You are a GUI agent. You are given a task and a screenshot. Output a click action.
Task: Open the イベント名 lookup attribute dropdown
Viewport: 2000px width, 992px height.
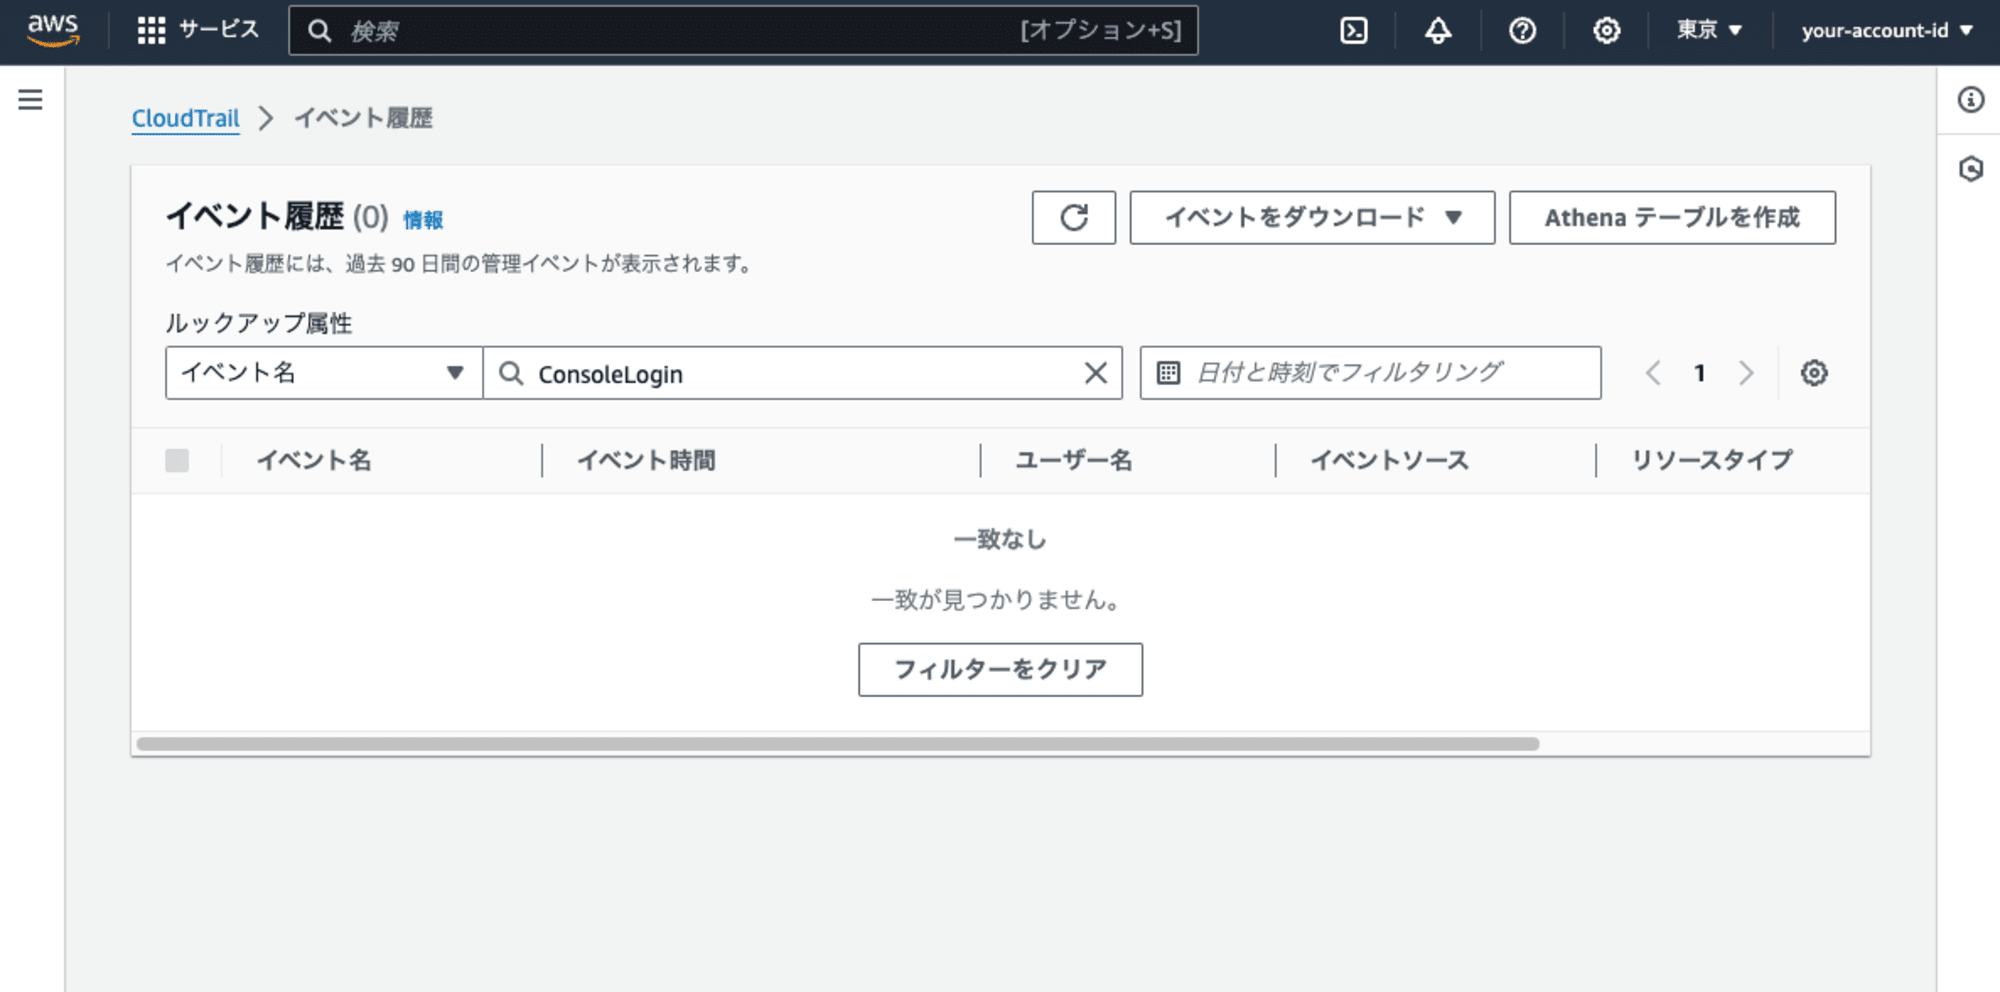click(x=324, y=373)
